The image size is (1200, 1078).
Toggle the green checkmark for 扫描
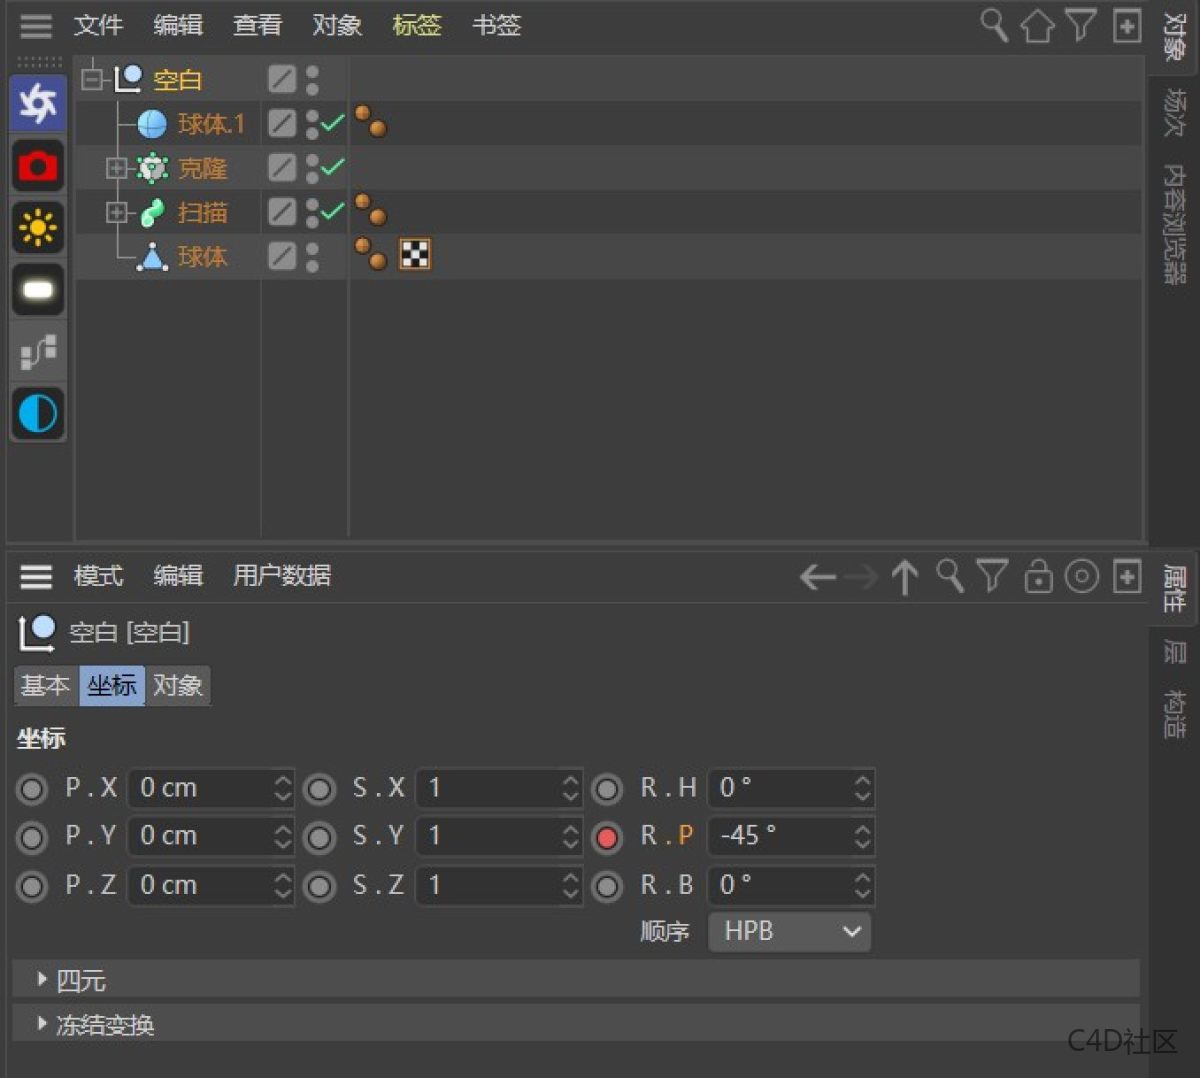pos(332,211)
